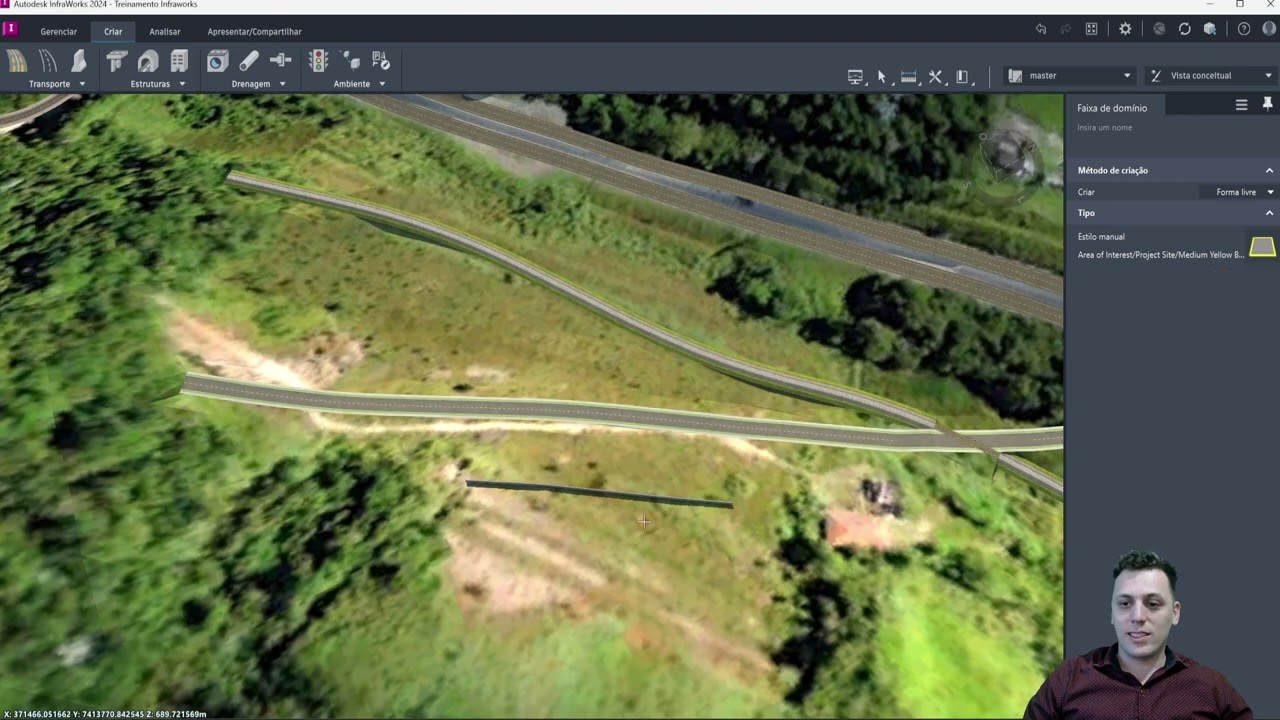Click the yellow style swatch for Estilo manual
Image resolution: width=1280 pixels, height=720 pixels.
pyautogui.click(x=1262, y=246)
